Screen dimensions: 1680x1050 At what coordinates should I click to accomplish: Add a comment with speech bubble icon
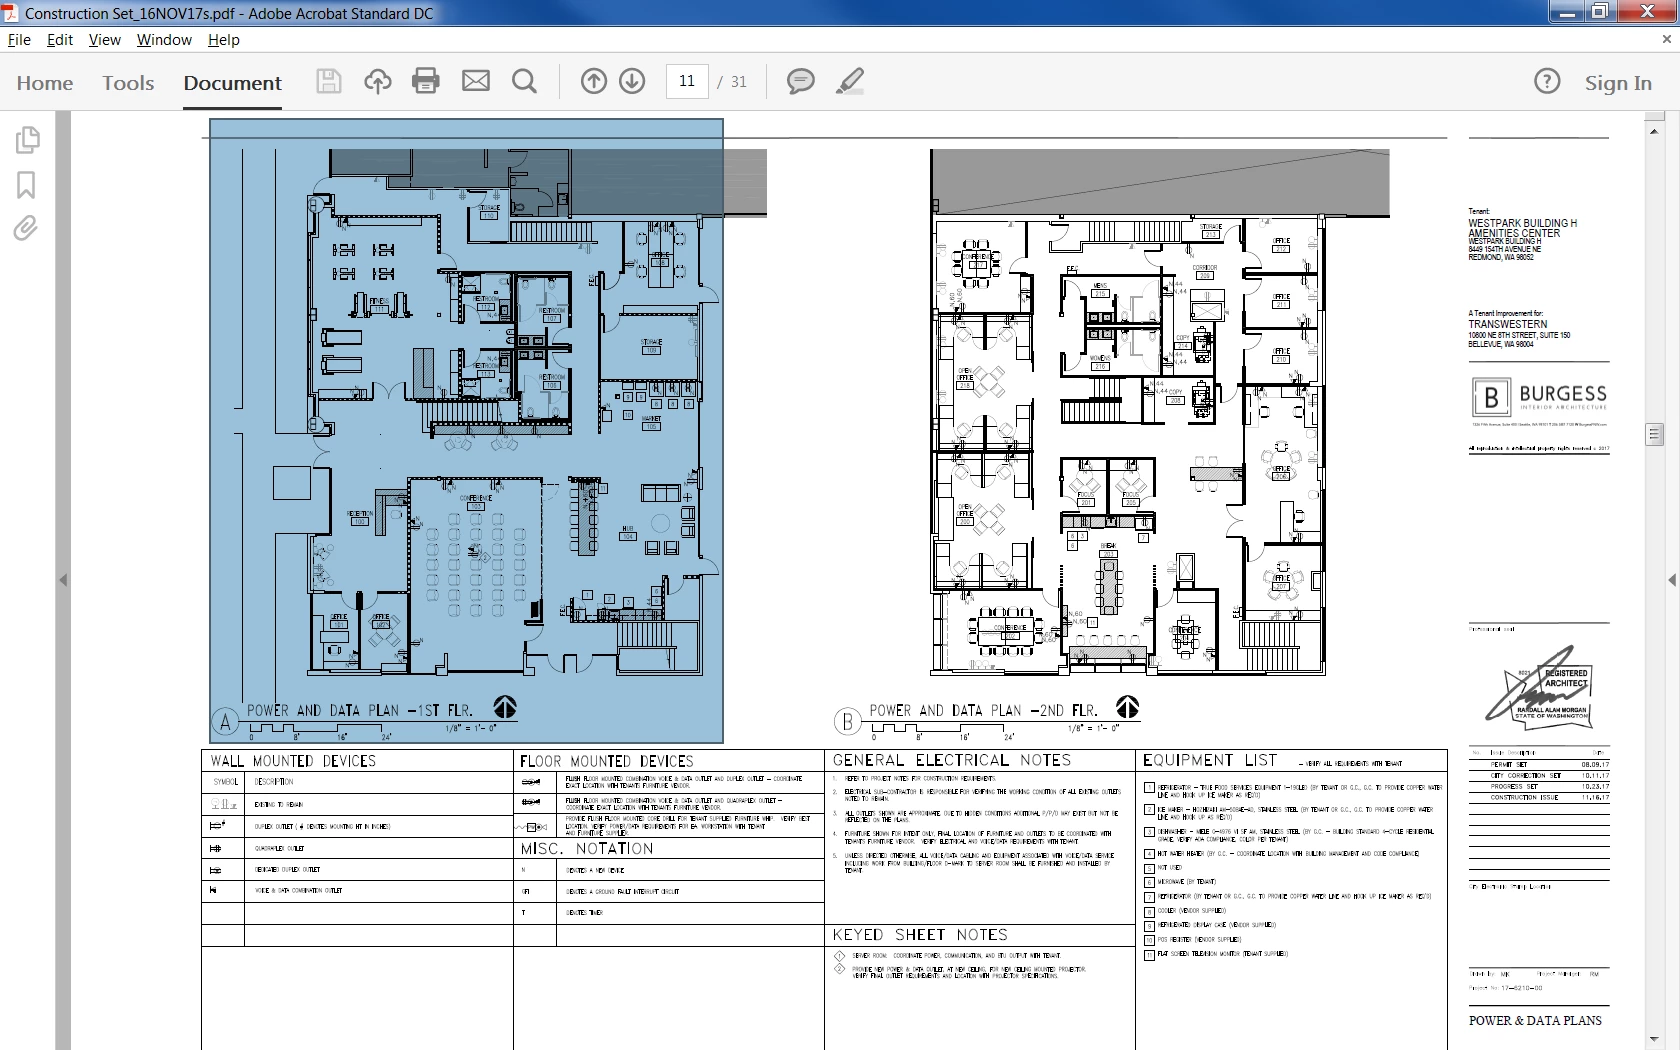coord(800,82)
